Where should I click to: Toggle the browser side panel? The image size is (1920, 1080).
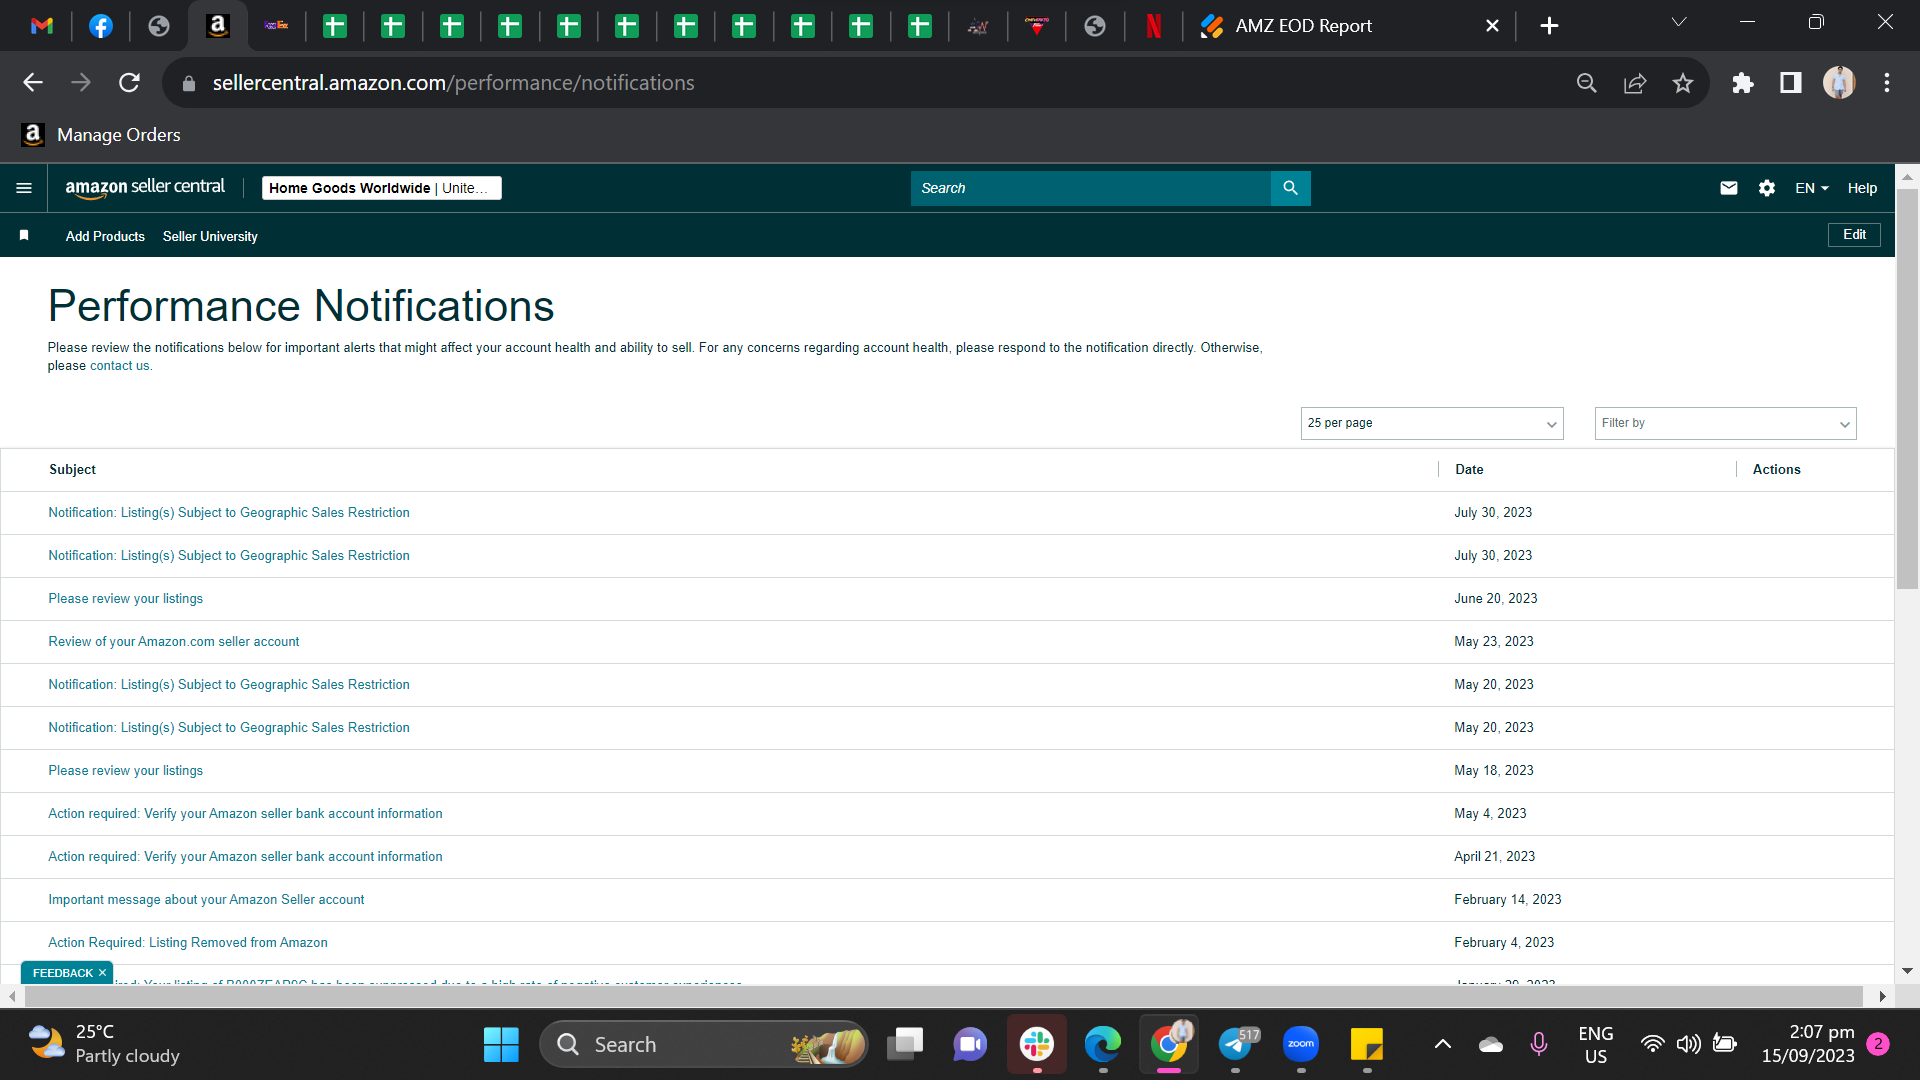tap(1791, 83)
